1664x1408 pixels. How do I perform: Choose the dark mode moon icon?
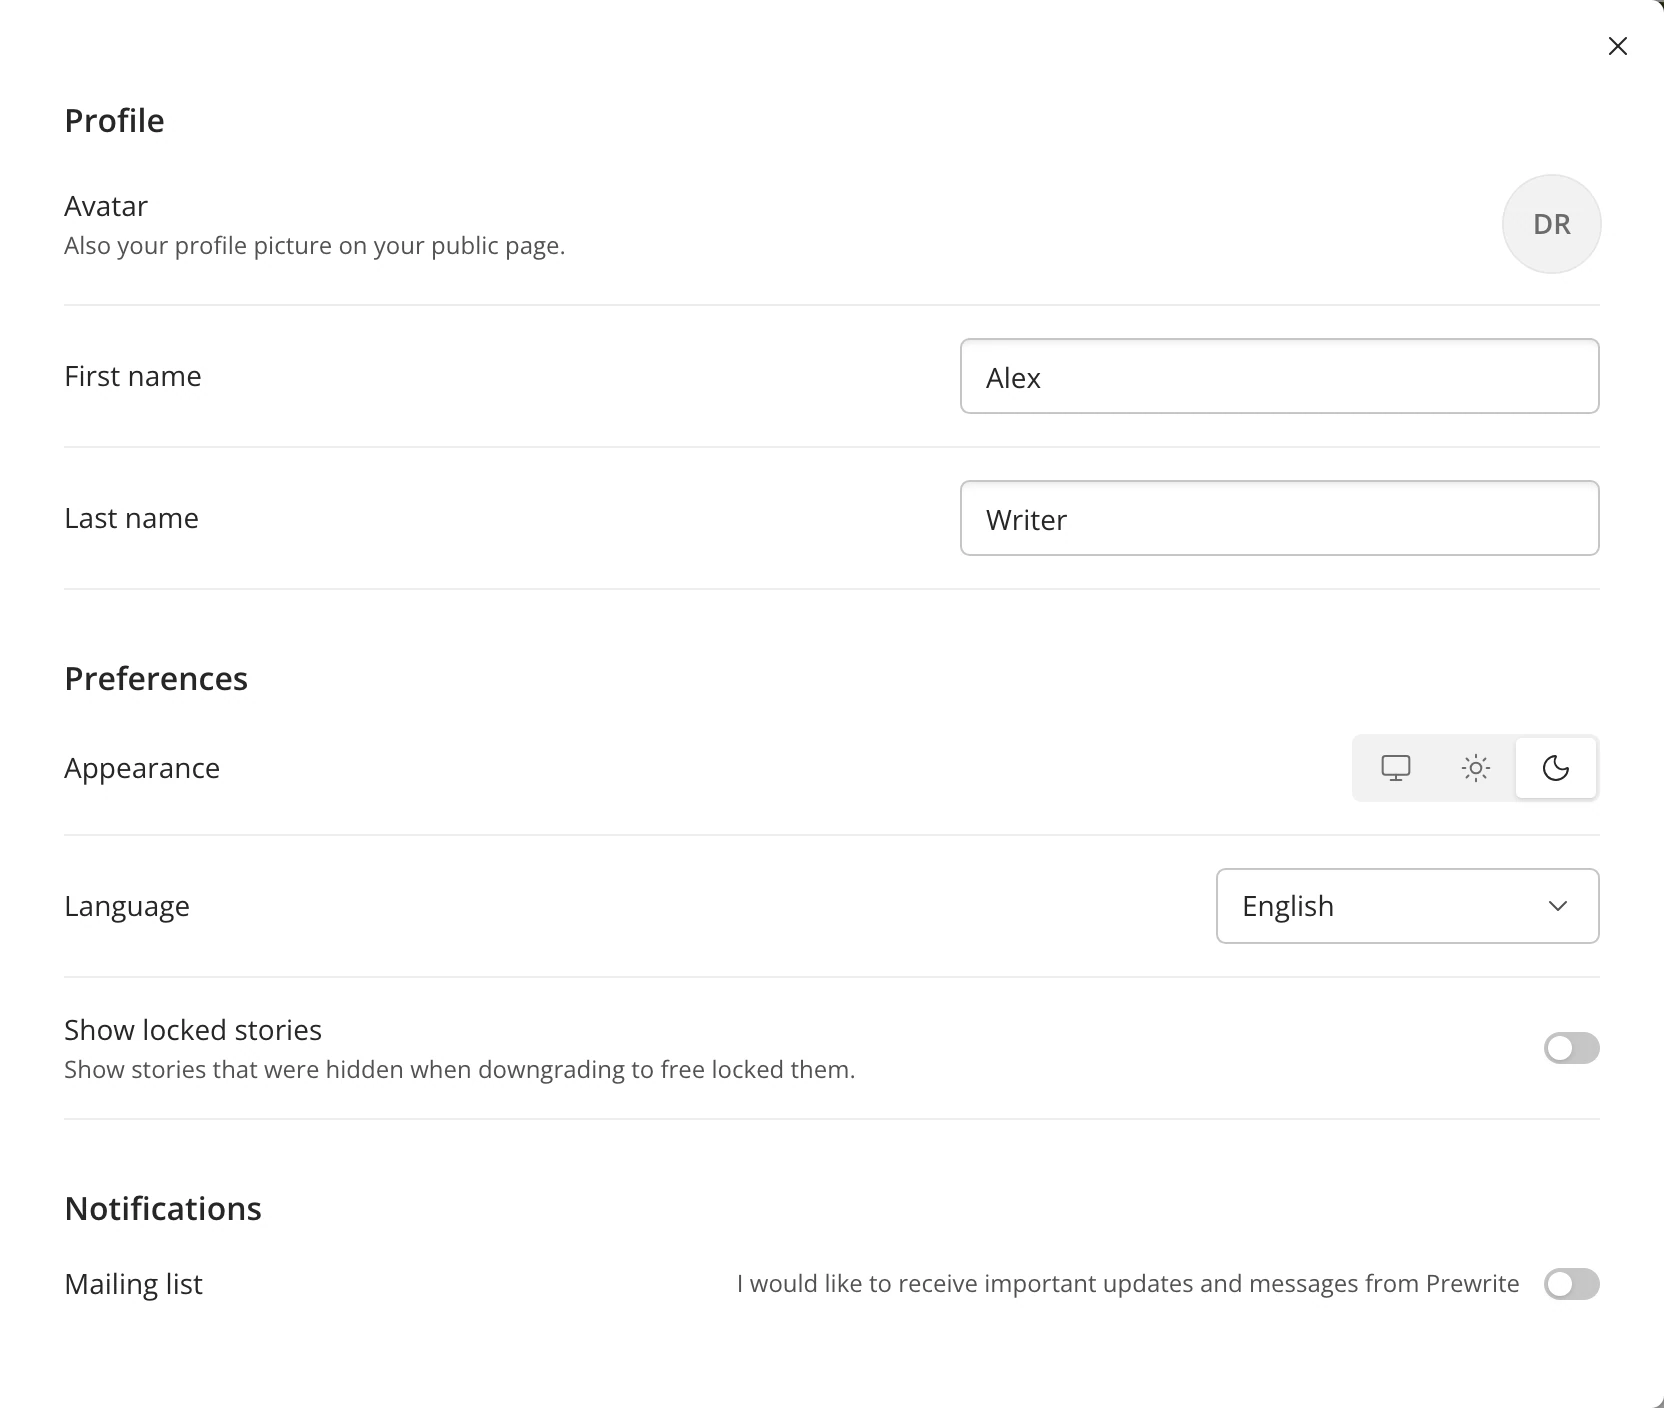point(1556,768)
